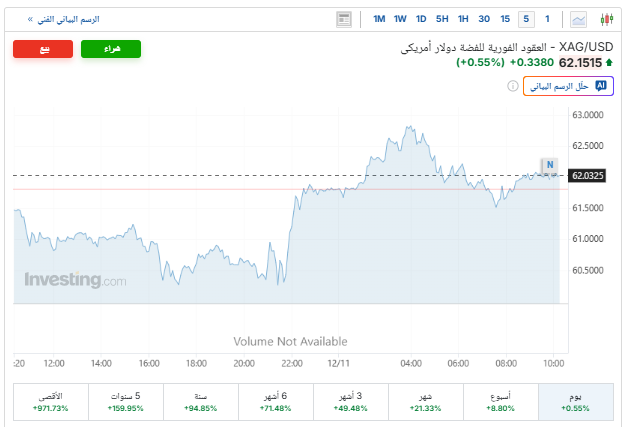Viewport: 628px width, 427px height.
Task: Click the N news marker on chart
Action: pos(549,164)
